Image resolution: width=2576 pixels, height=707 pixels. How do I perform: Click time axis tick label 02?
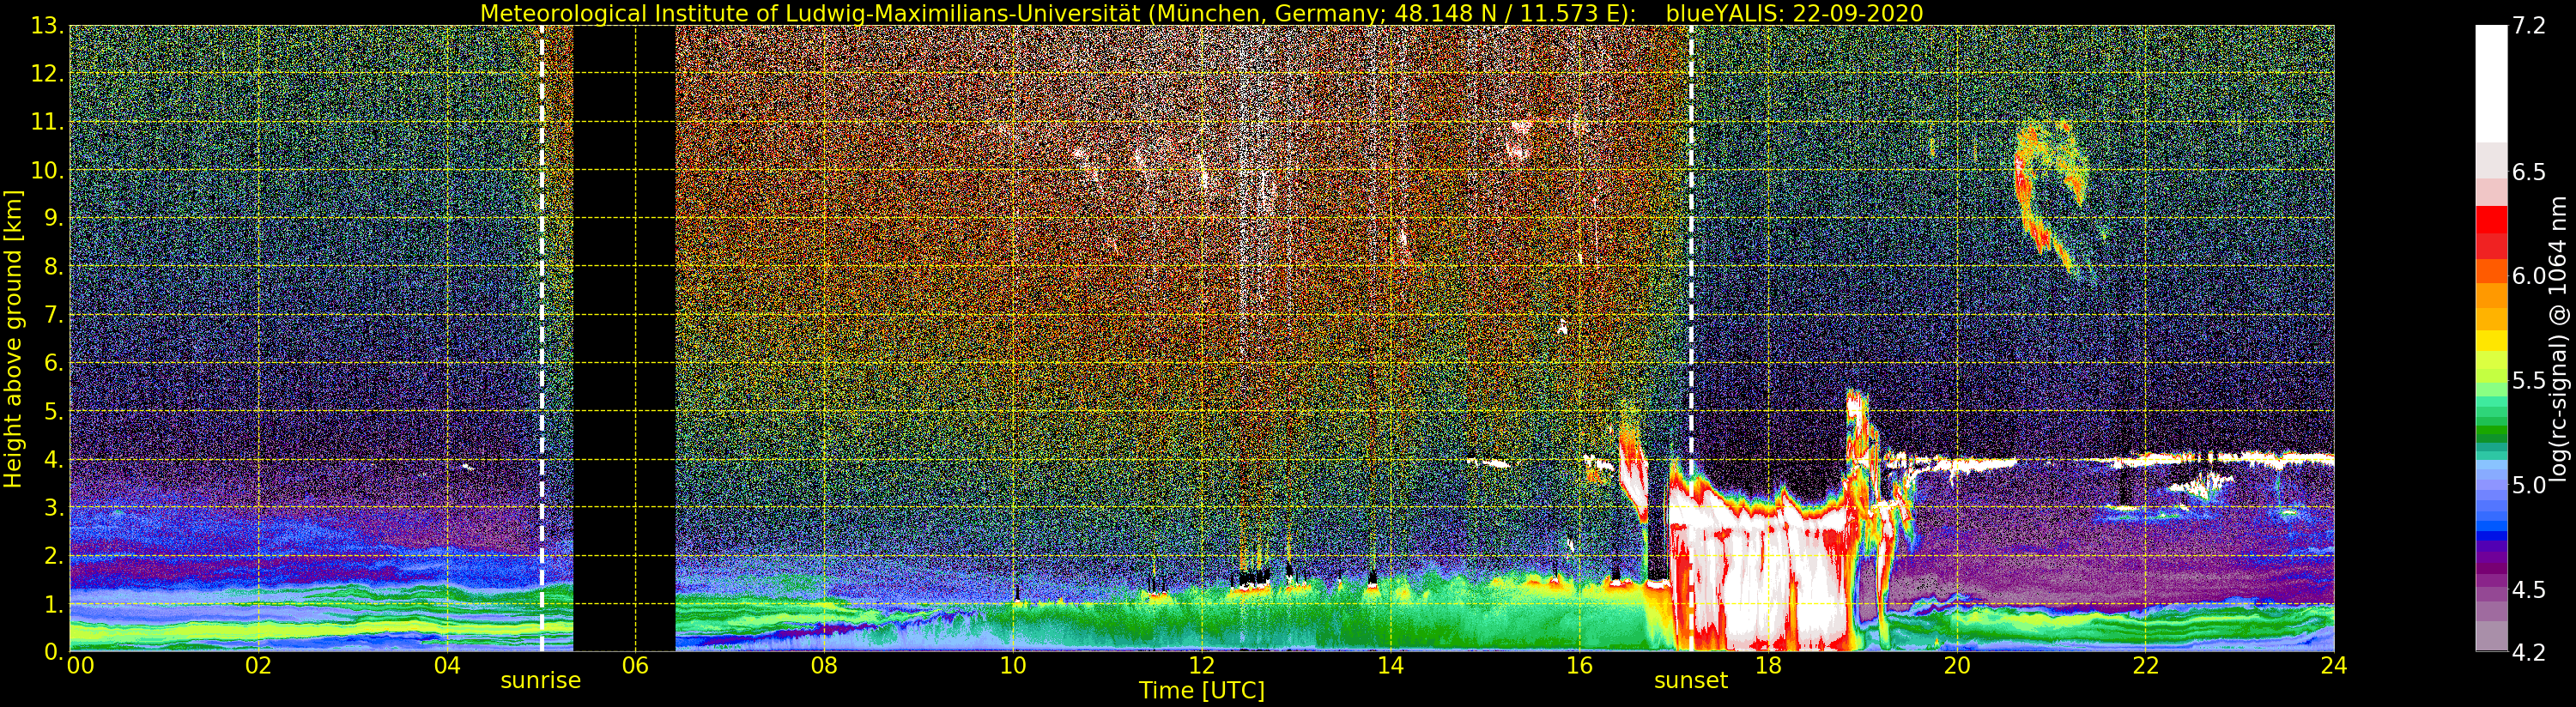click(x=258, y=666)
